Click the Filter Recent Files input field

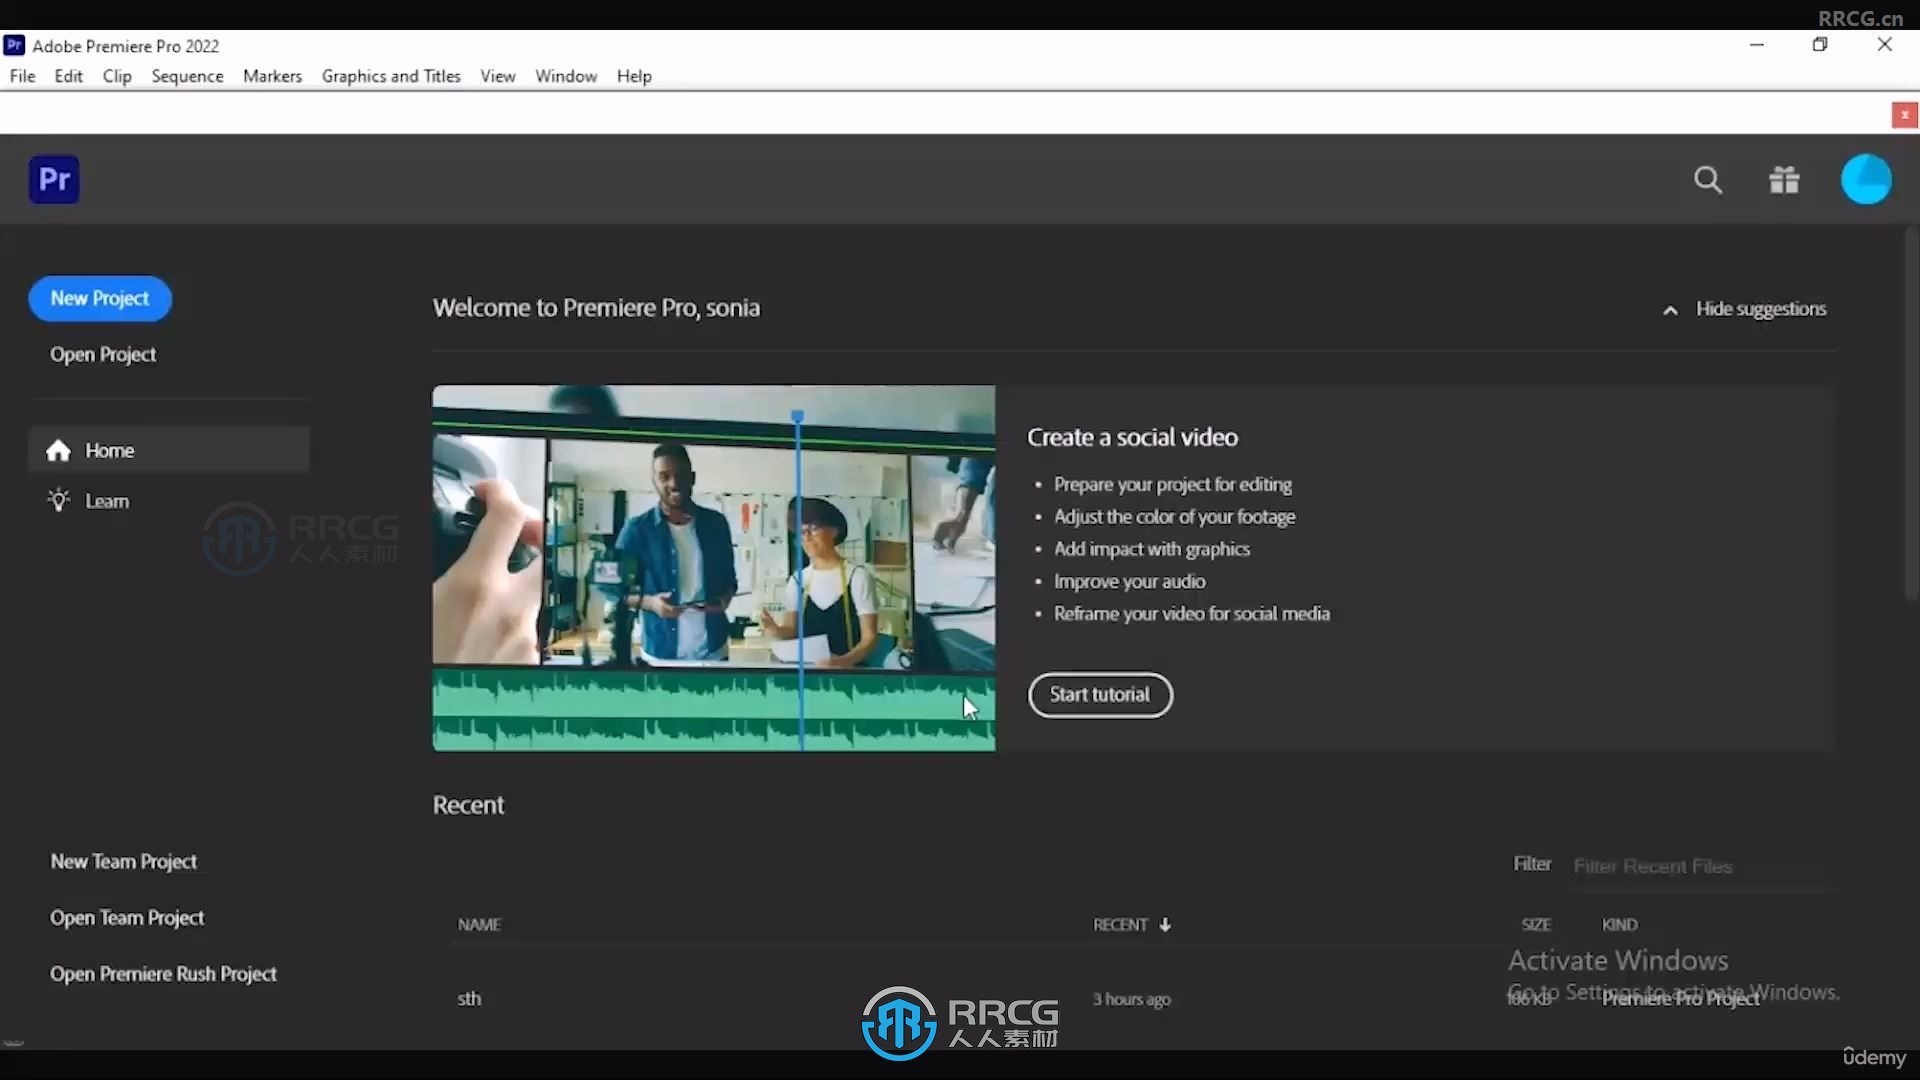pyautogui.click(x=1704, y=866)
